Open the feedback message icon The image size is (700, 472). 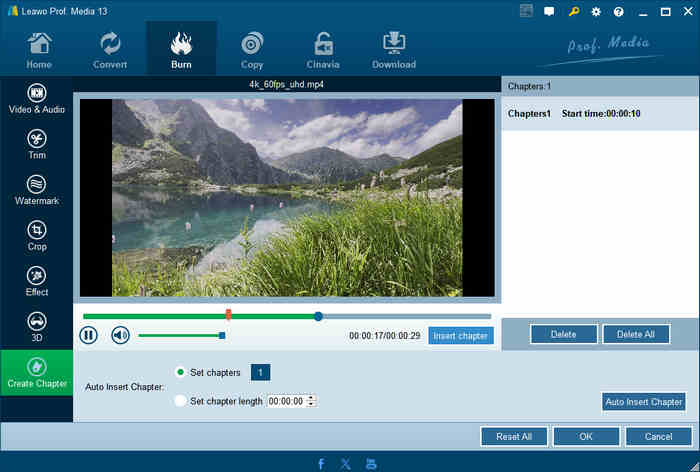pyautogui.click(x=549, y=12)
